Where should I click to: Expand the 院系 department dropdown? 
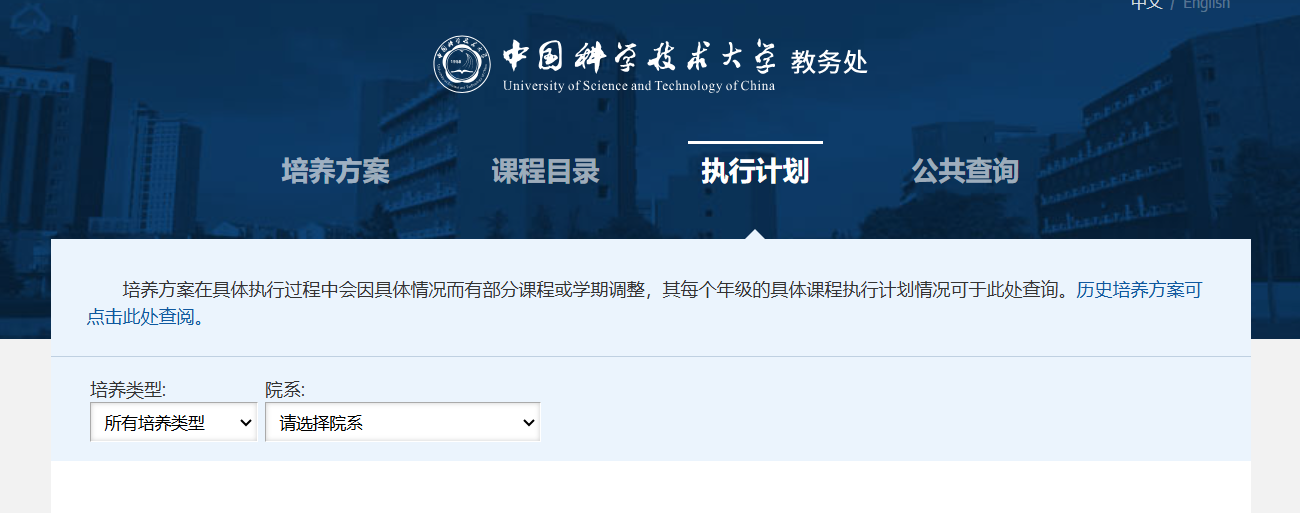(402, 423)
